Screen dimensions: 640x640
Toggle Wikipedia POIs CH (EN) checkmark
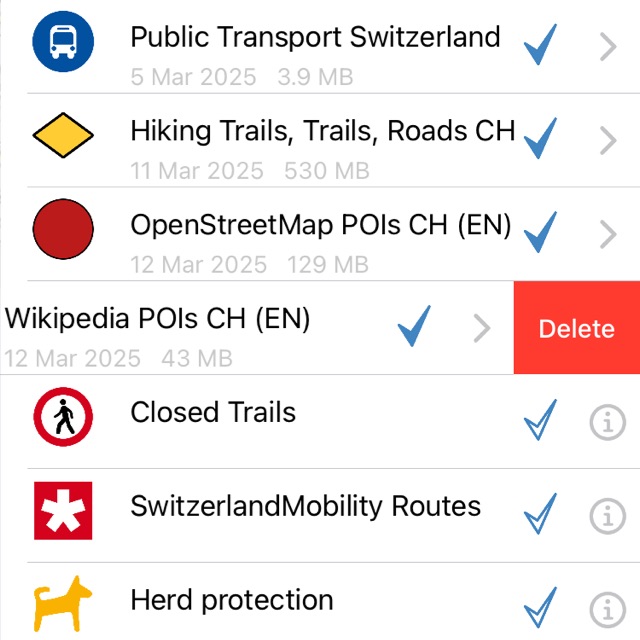pyautogui.click(x=413, y=326)
